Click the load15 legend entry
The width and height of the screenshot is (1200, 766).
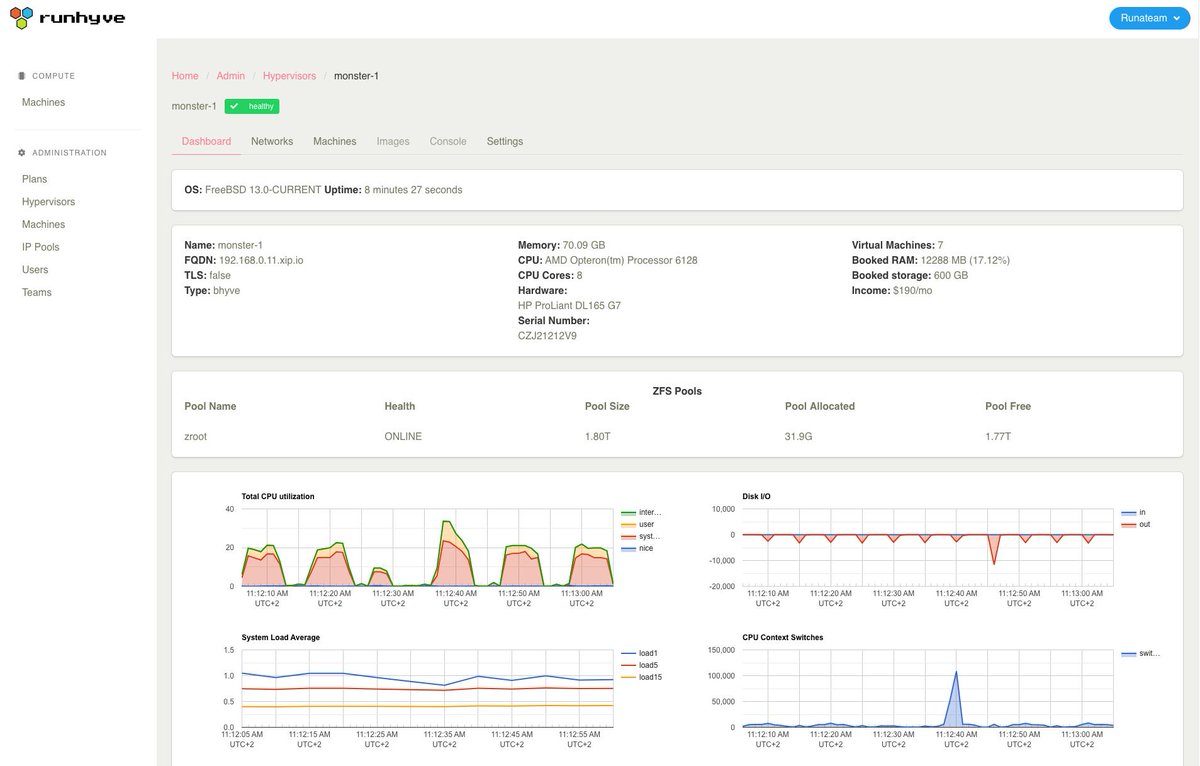click(x=641, y=678)
